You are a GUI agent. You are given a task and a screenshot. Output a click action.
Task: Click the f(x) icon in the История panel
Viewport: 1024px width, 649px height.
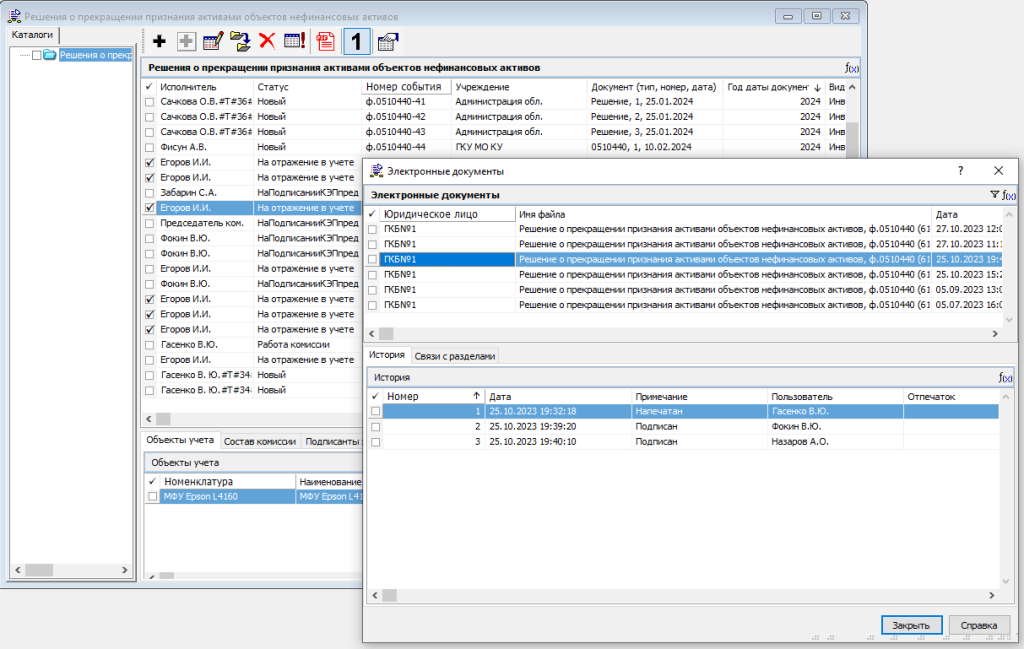pyautogui.click(x=1006, y=377)
